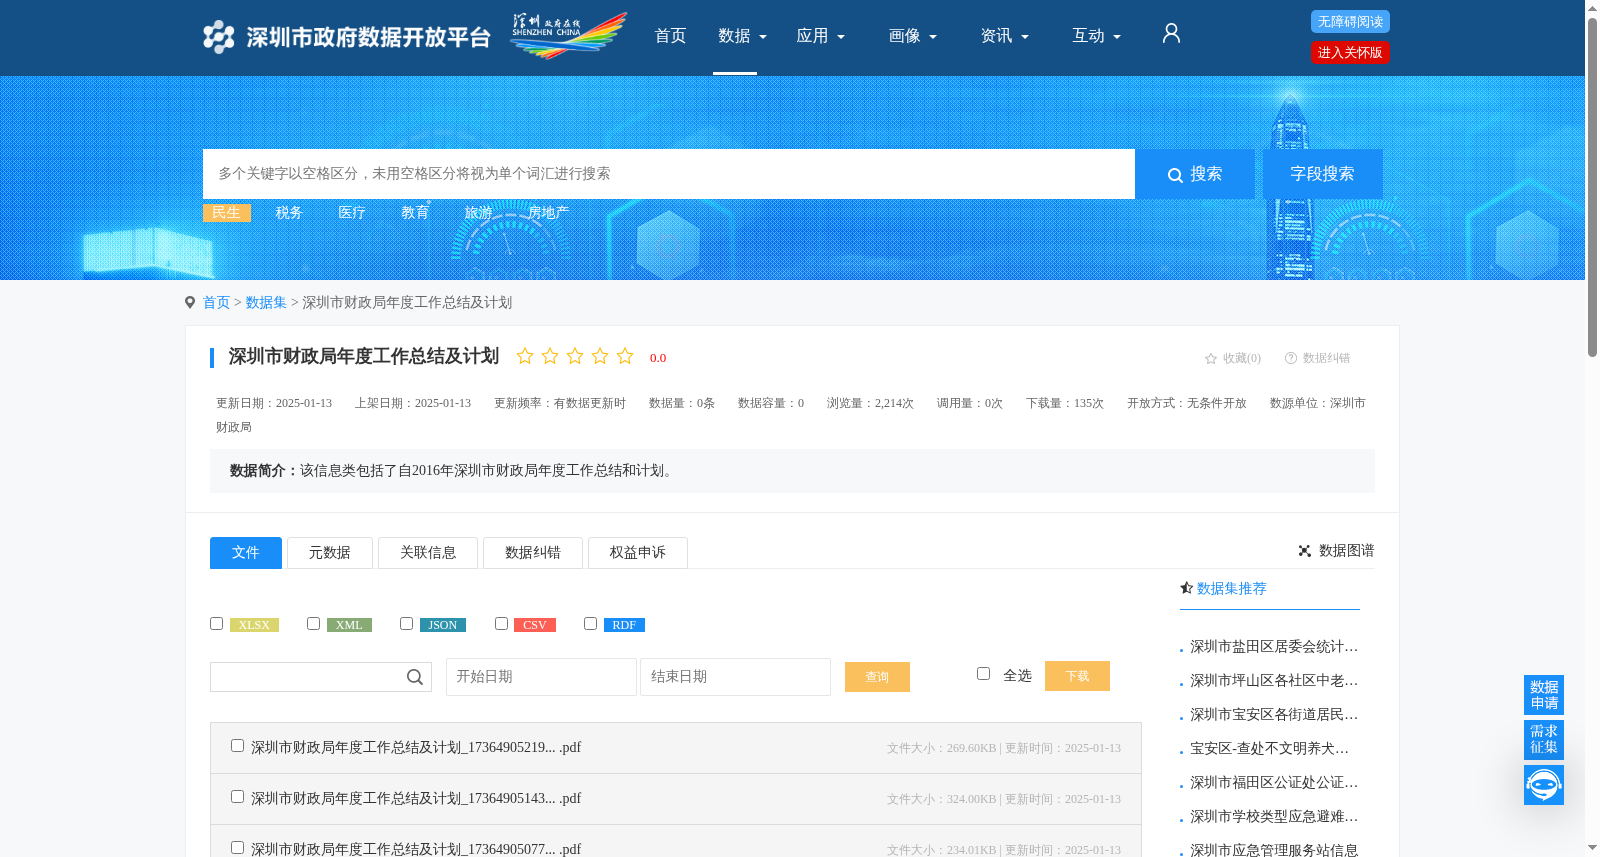Click the Shenzhen China rainbow logo
1600x857 pixels.
[x=569, y=36]
